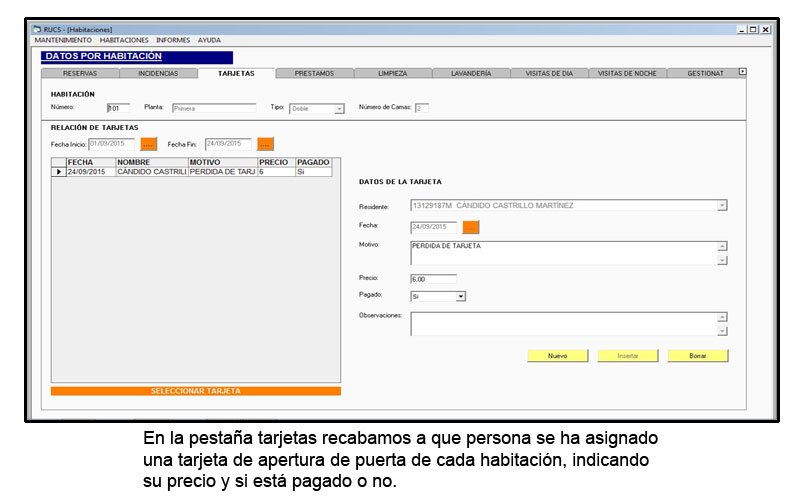The image size is (800, 500).
Task: Maximize the RUCS window
Action: click(x=753, y=30)
